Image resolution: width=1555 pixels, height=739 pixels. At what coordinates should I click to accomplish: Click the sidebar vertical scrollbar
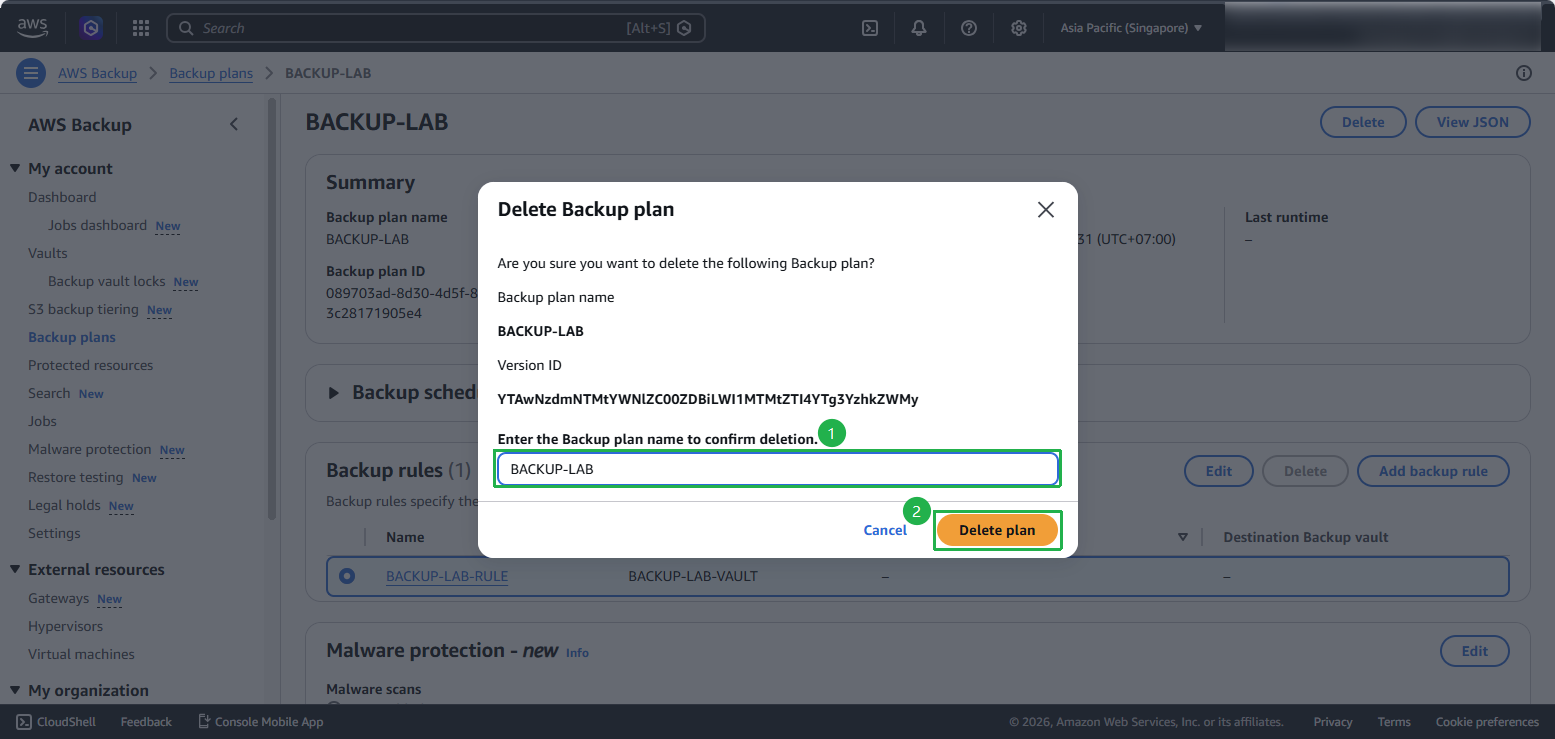point(271,310)
